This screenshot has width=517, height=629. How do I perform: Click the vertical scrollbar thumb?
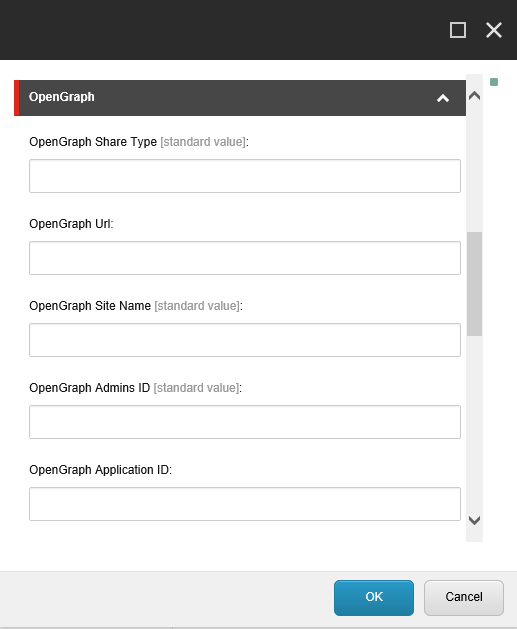(474, 284)
